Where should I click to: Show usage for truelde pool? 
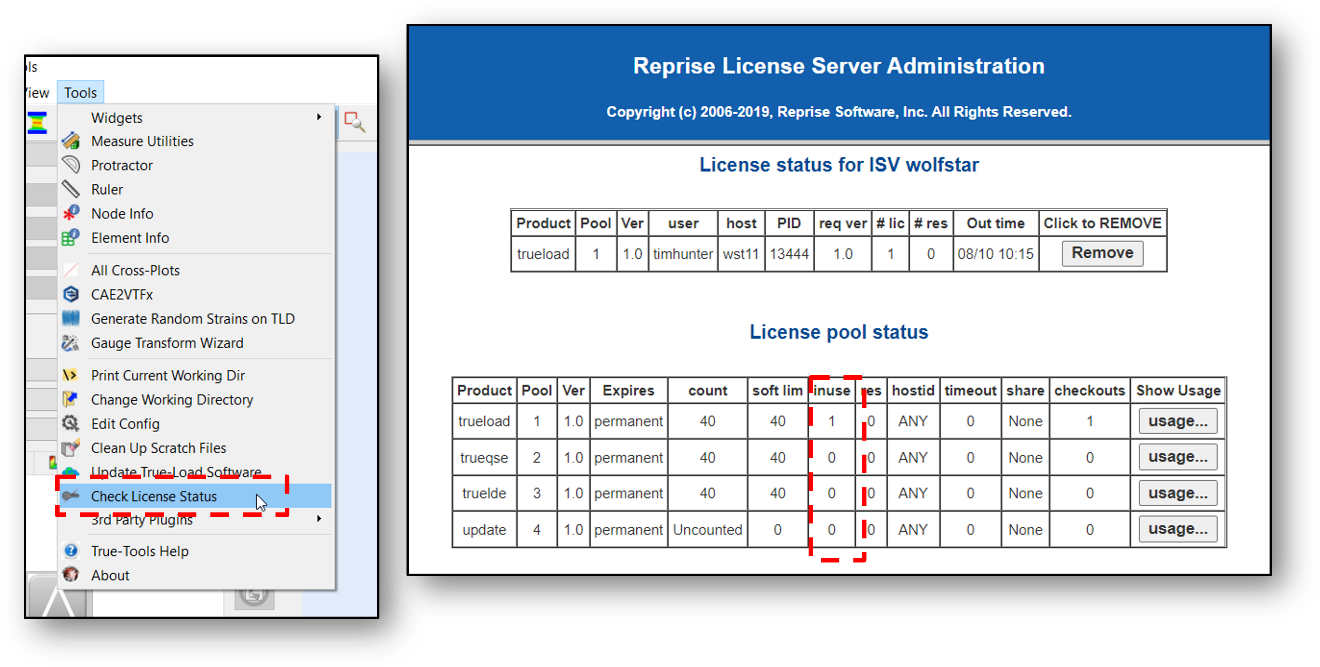[x=1178, y=493]
